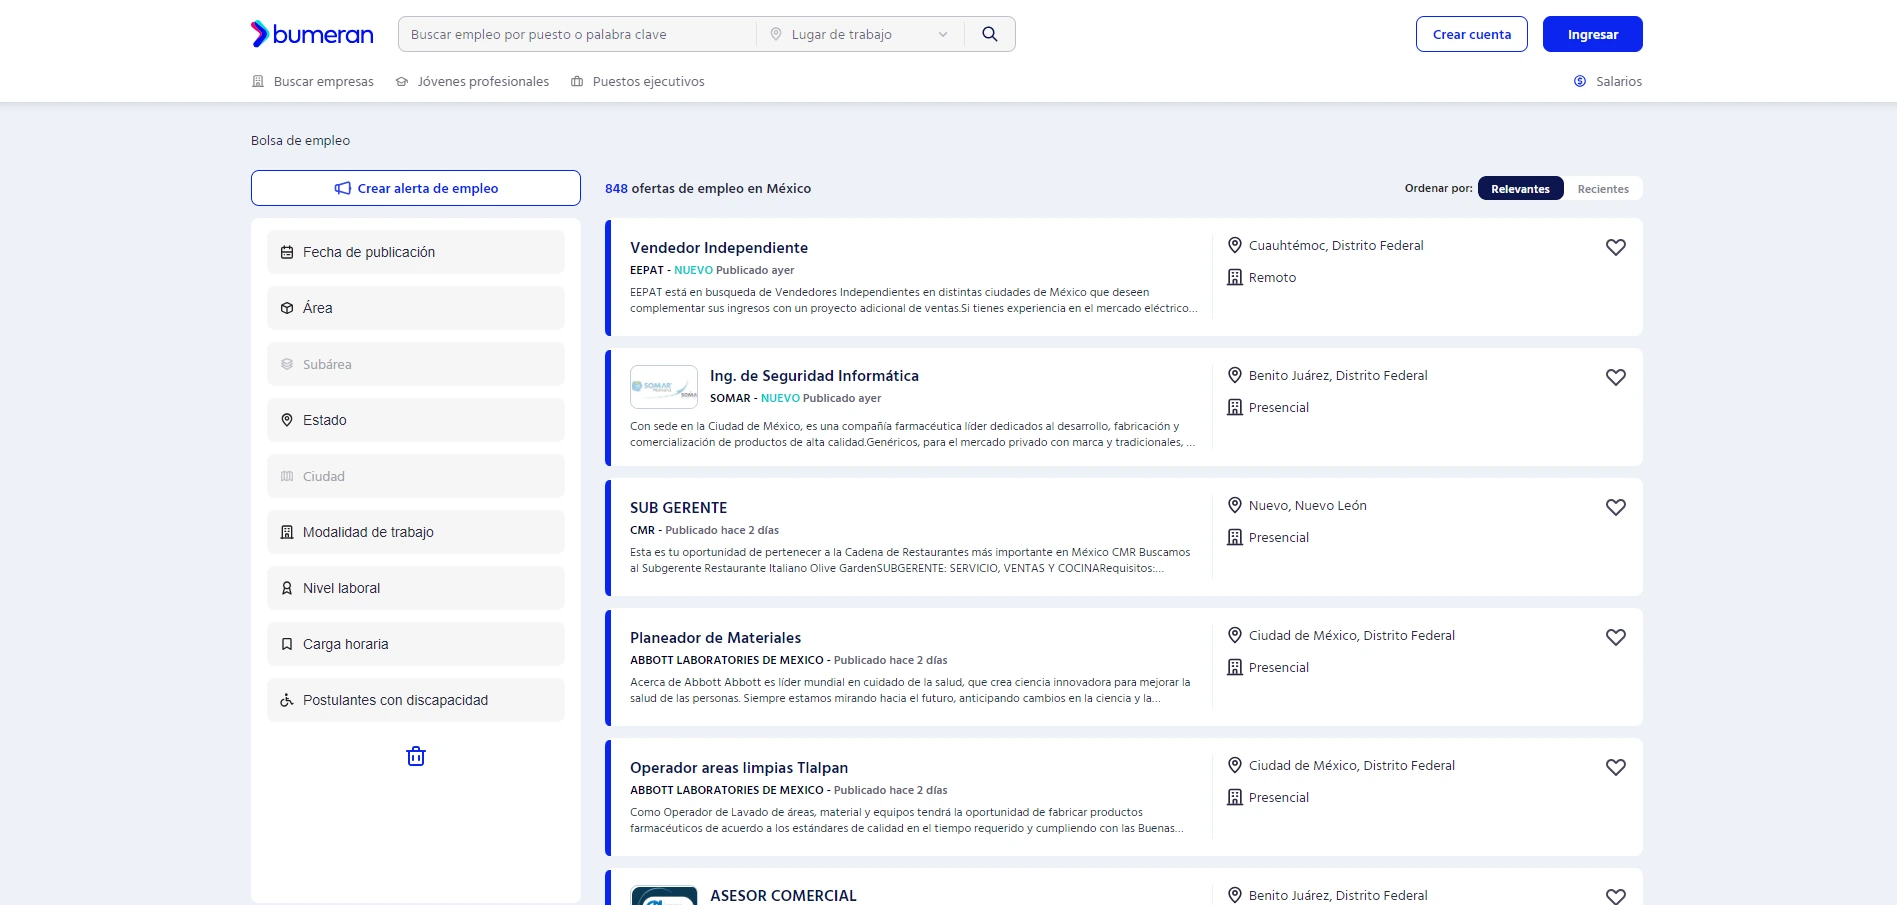Image resolution: width=1897 pixels, height=905 pixels.
Task: Open Jóvenes profesionales section
Action: (472, 81)
